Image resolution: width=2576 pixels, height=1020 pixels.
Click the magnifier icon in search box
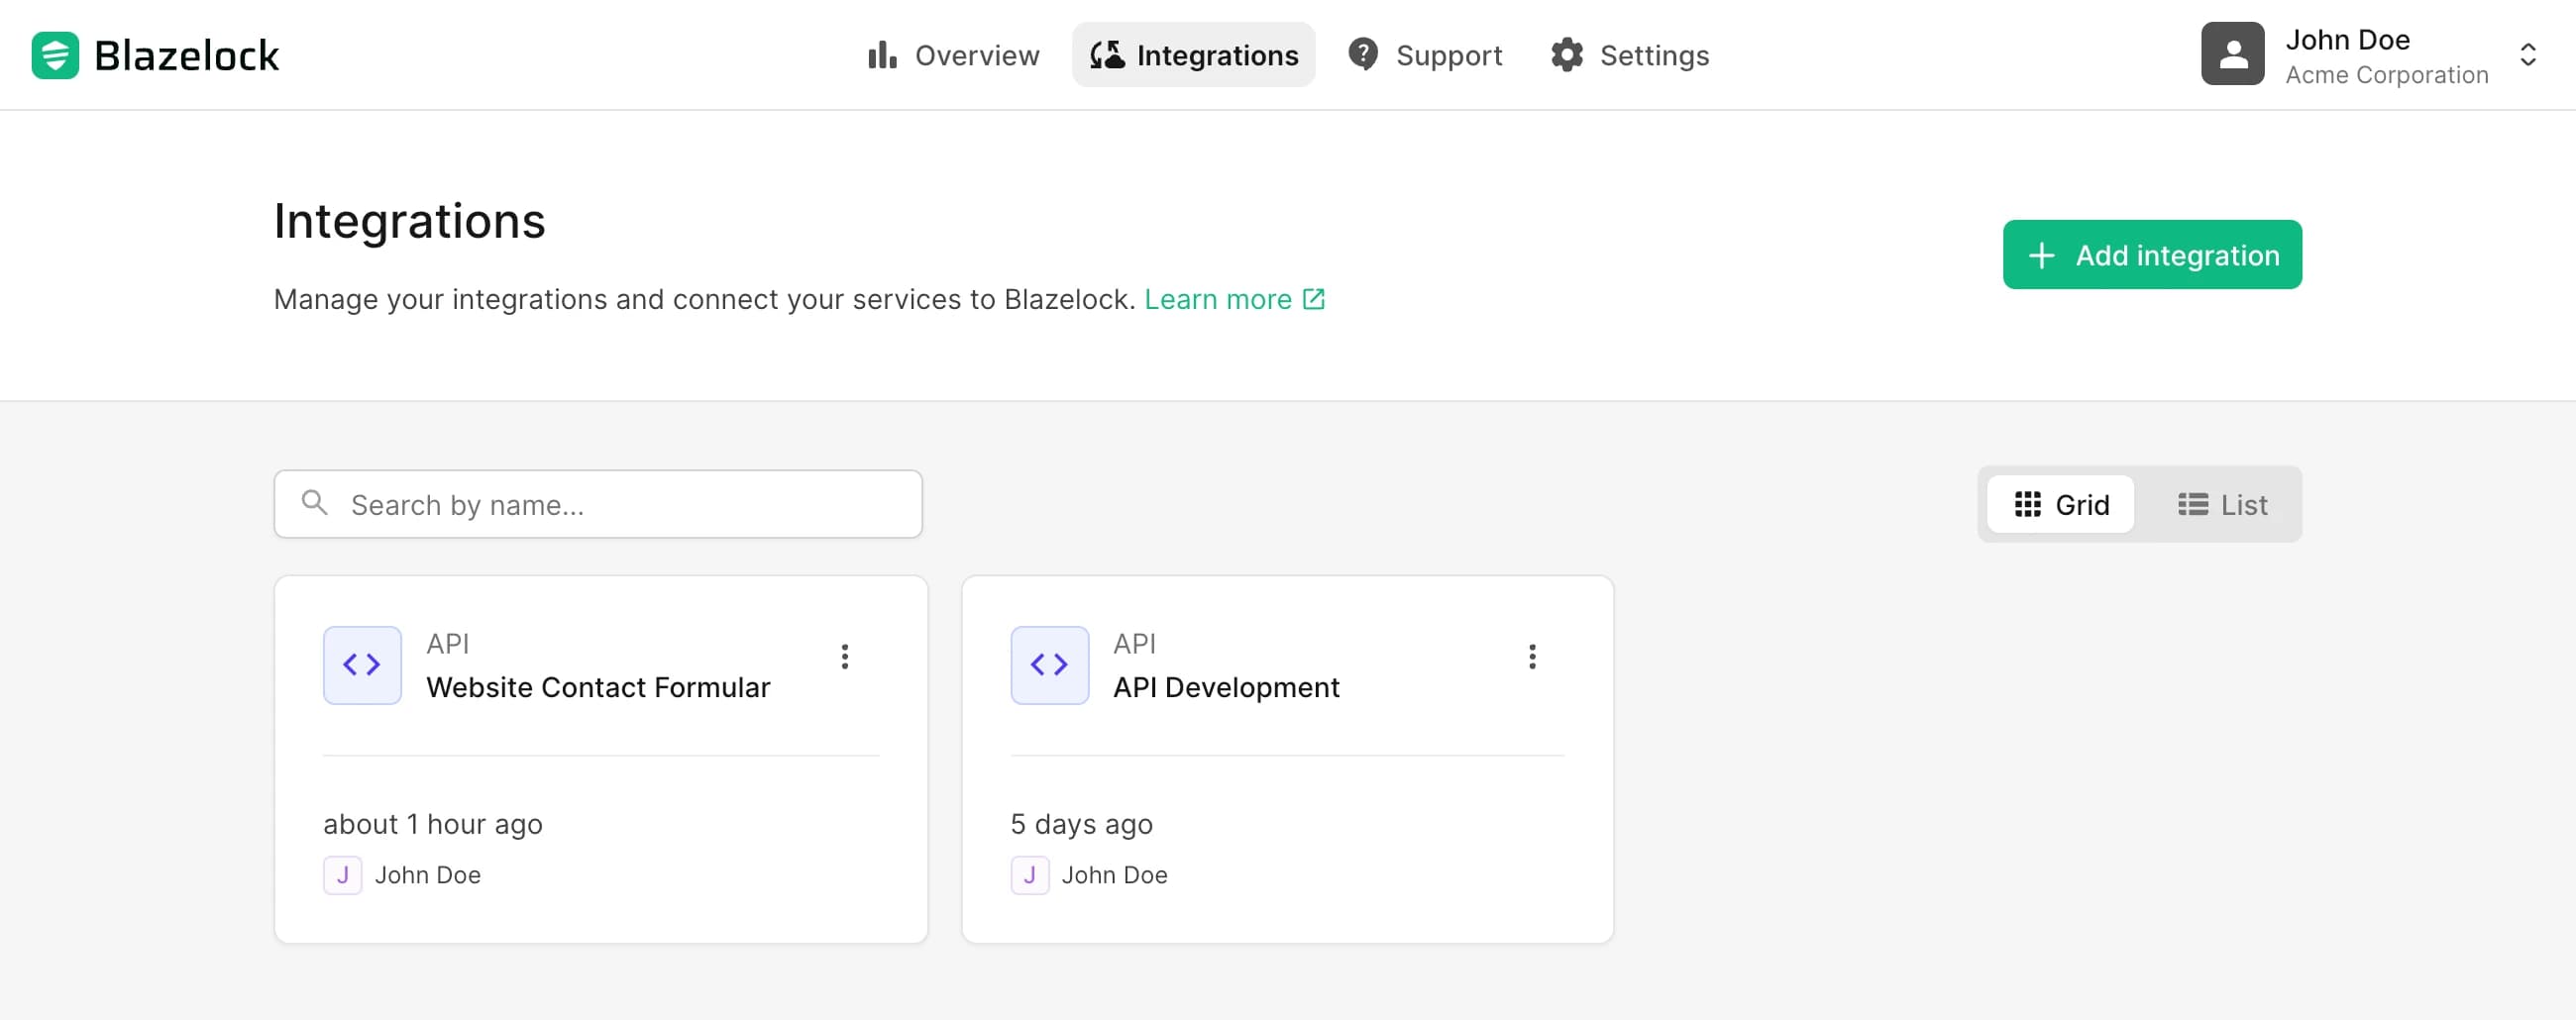coord(314,503)
